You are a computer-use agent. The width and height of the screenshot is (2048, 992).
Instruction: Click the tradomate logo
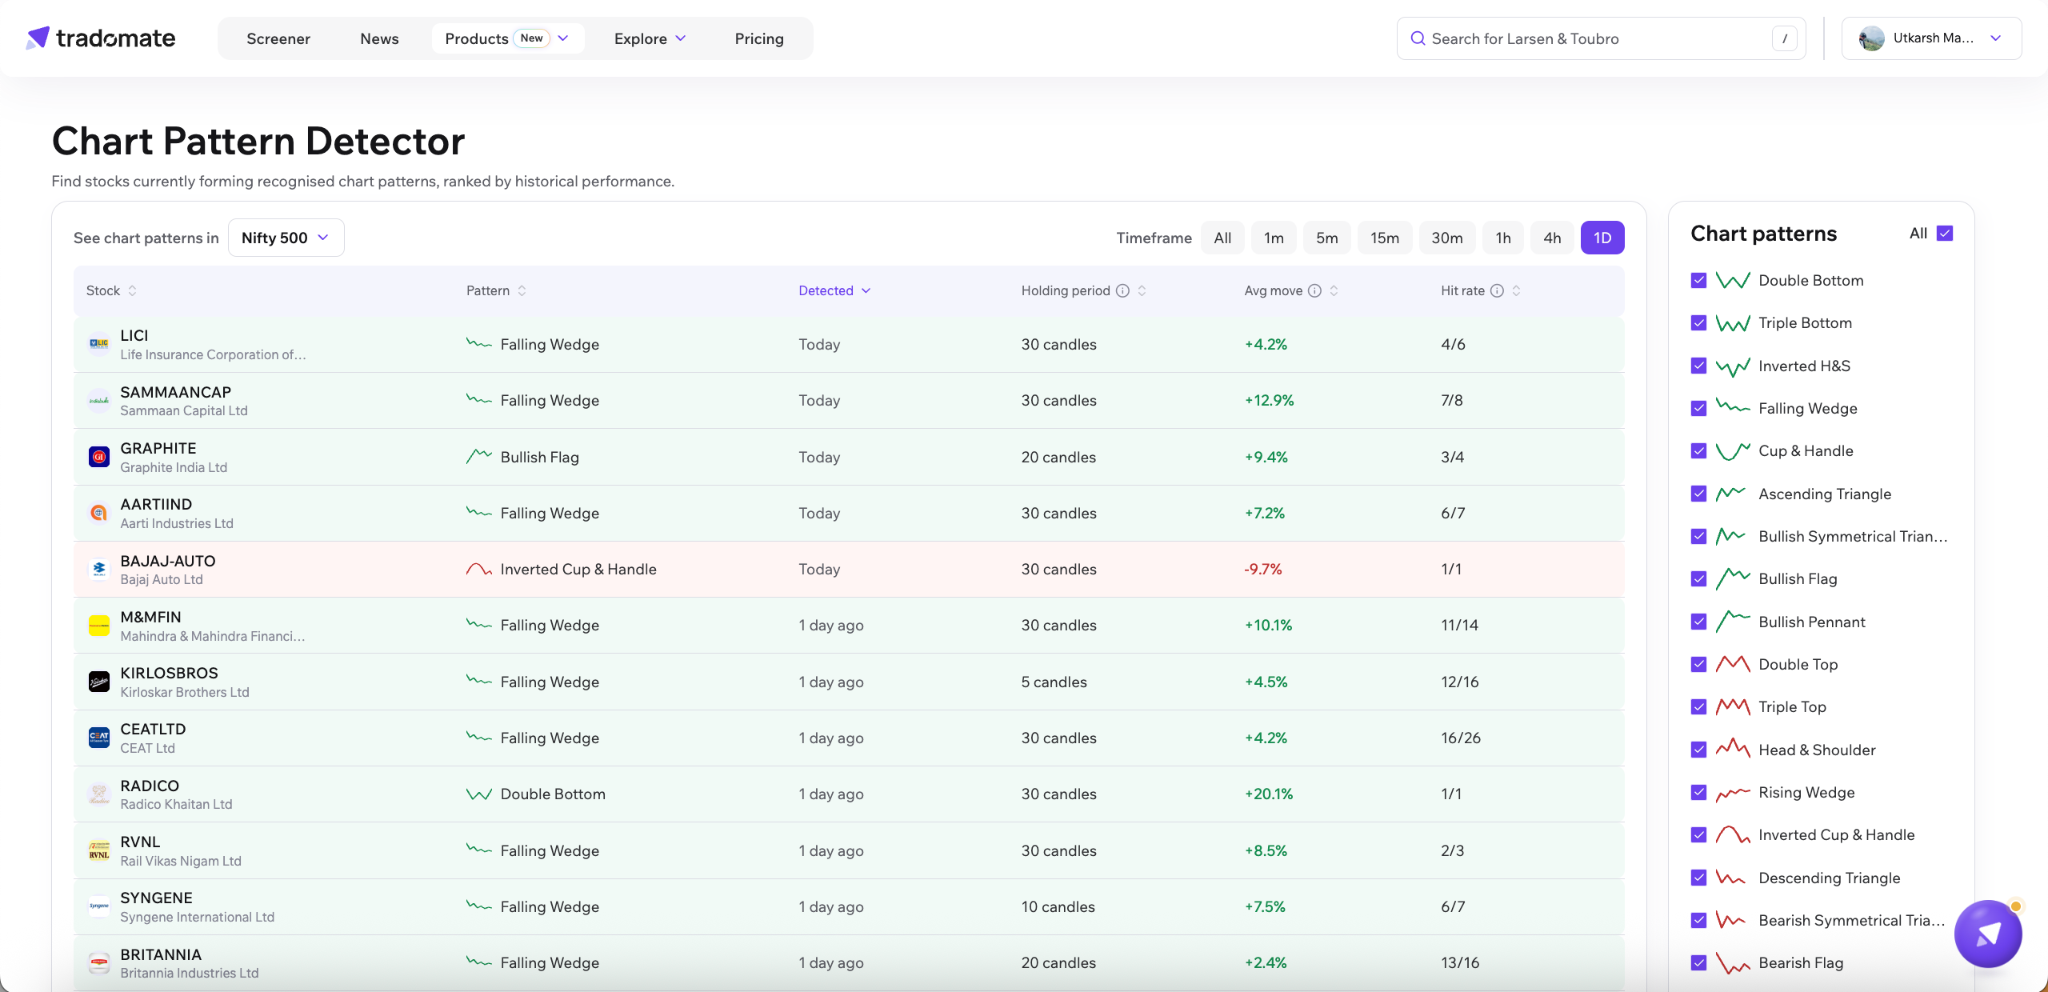(x=101, y=38)
